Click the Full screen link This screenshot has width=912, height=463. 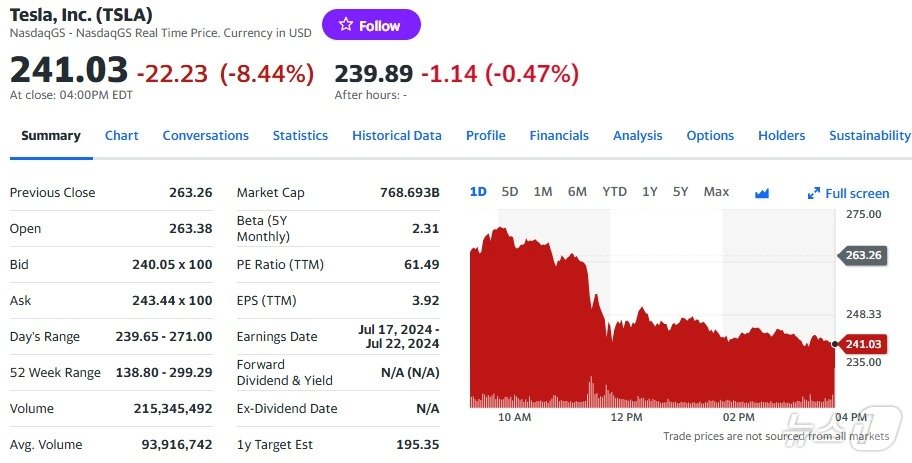[857, 194]
